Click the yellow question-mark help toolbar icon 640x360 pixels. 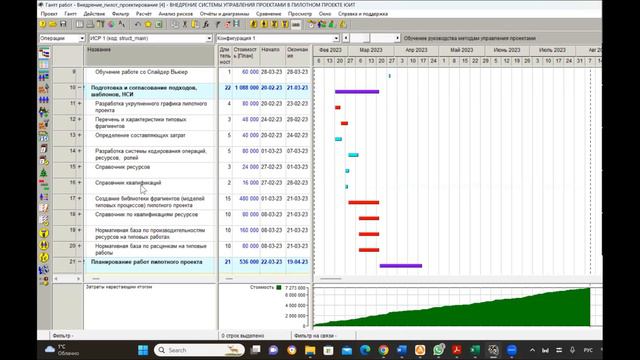(42, 24)
